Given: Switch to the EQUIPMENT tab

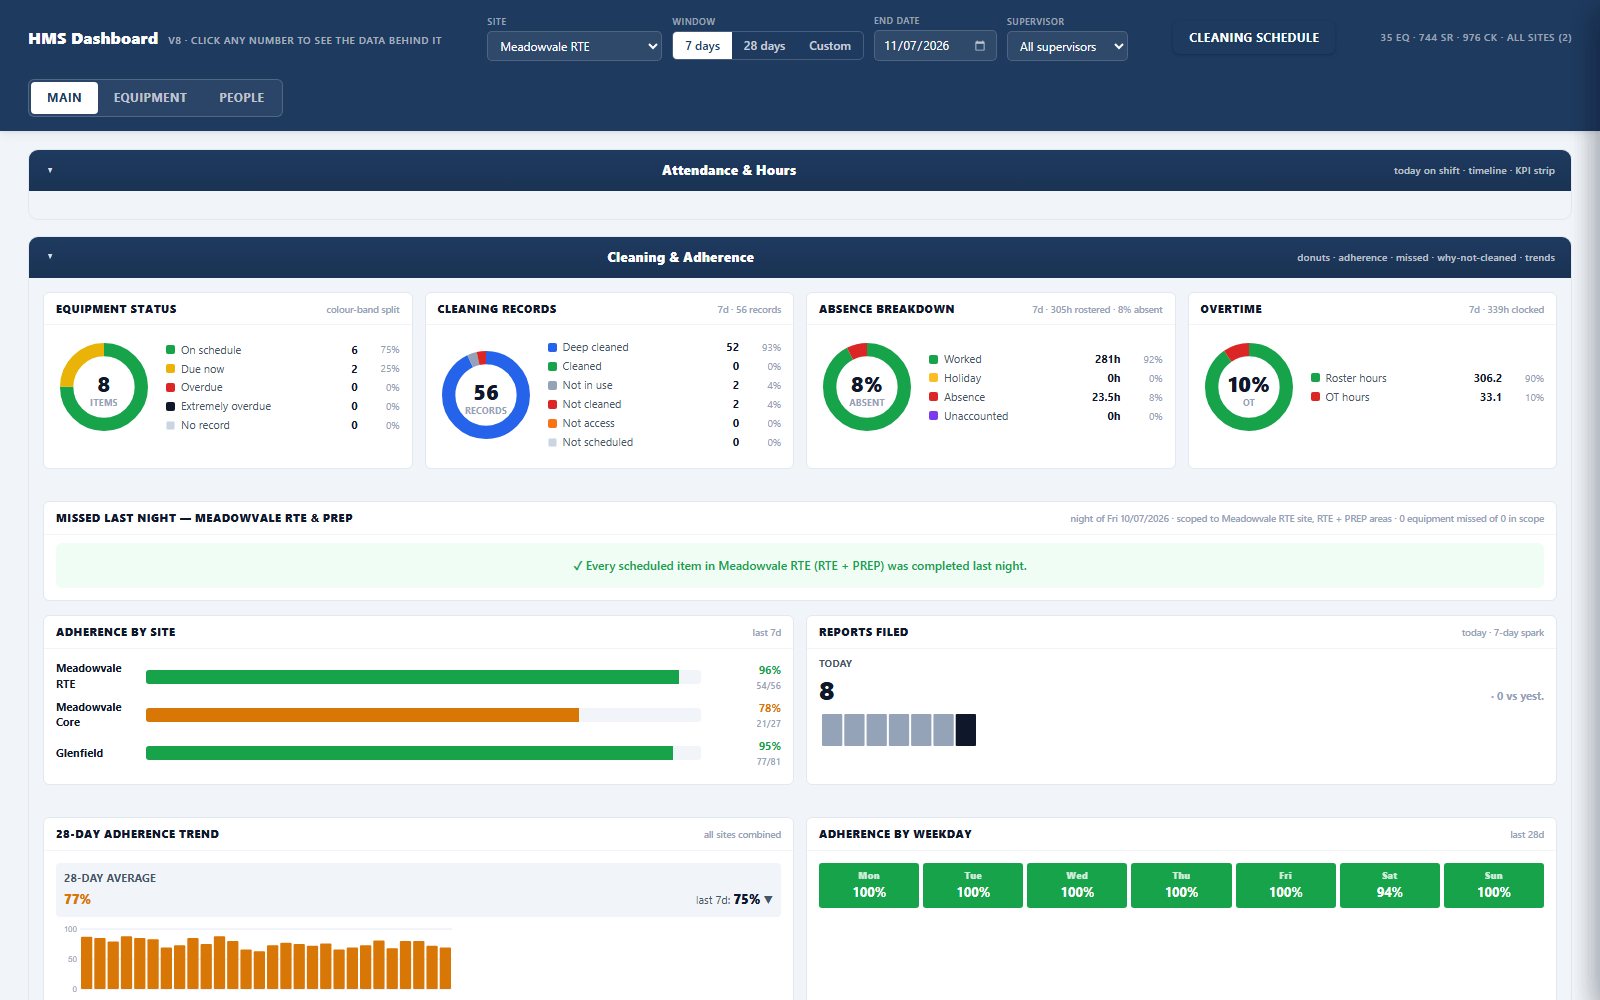Looking at the screenshot, I should [150, 98].
